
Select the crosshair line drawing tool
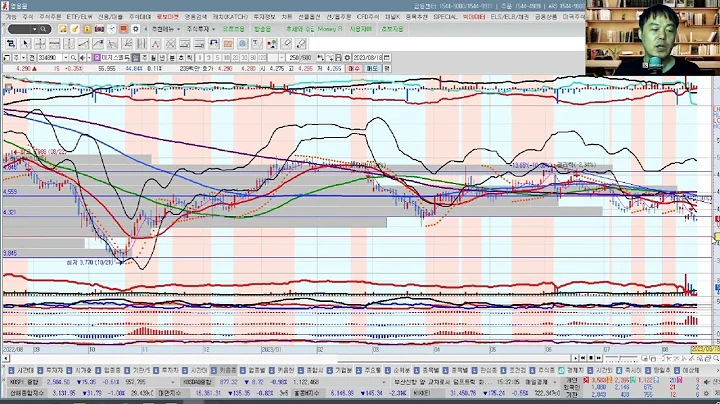40,44
